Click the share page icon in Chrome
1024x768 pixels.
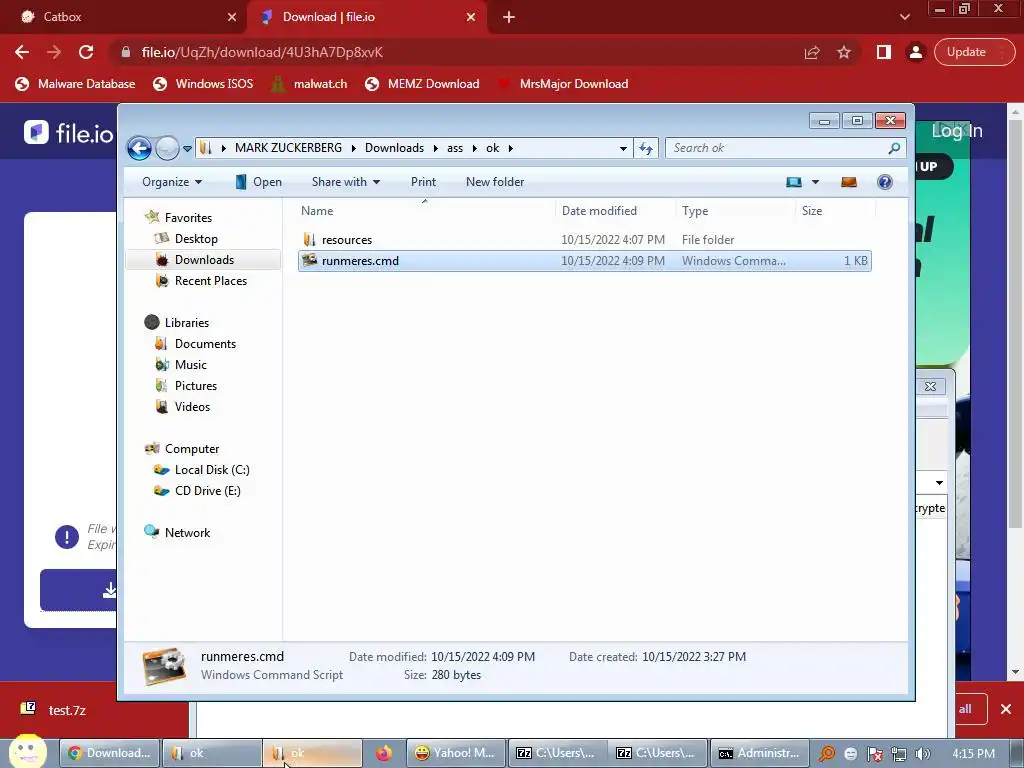click(812, 52)
